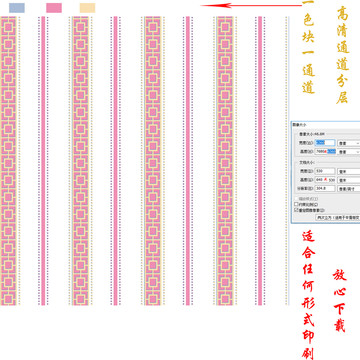Open the pixel height unit dropdown
Image resolution: width=360 pixels, height=360 pixels.
pyautogui.click(x=349, y=152)
